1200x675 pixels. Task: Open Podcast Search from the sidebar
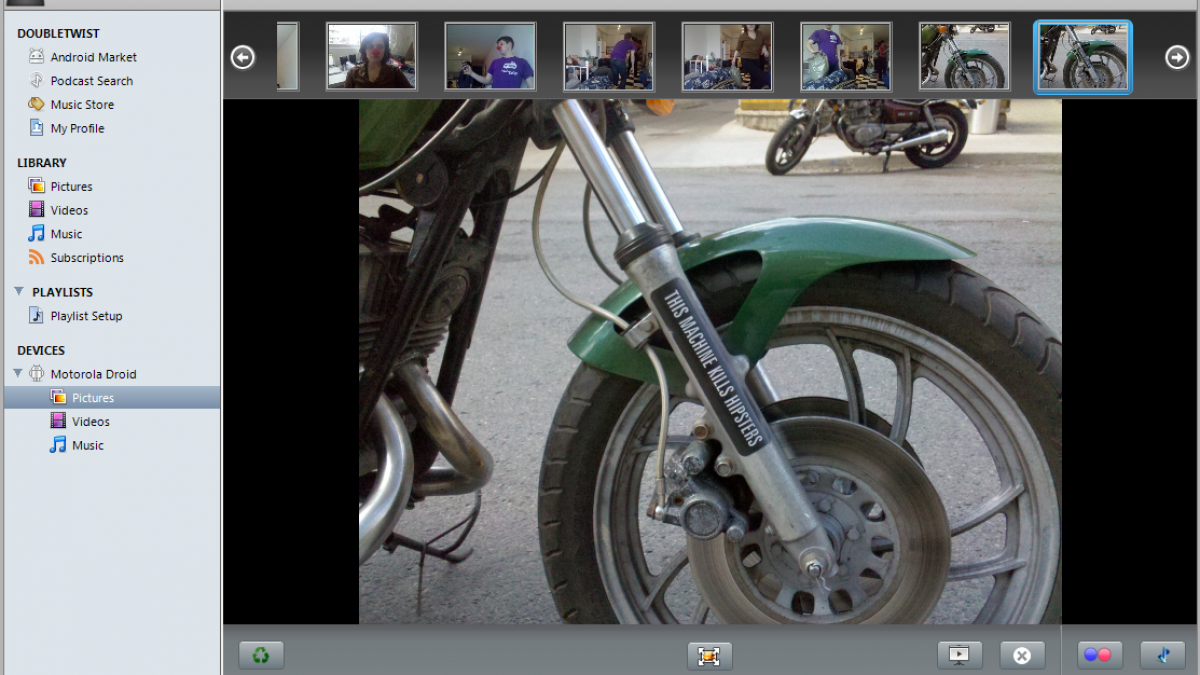click(x=91, y=81)
